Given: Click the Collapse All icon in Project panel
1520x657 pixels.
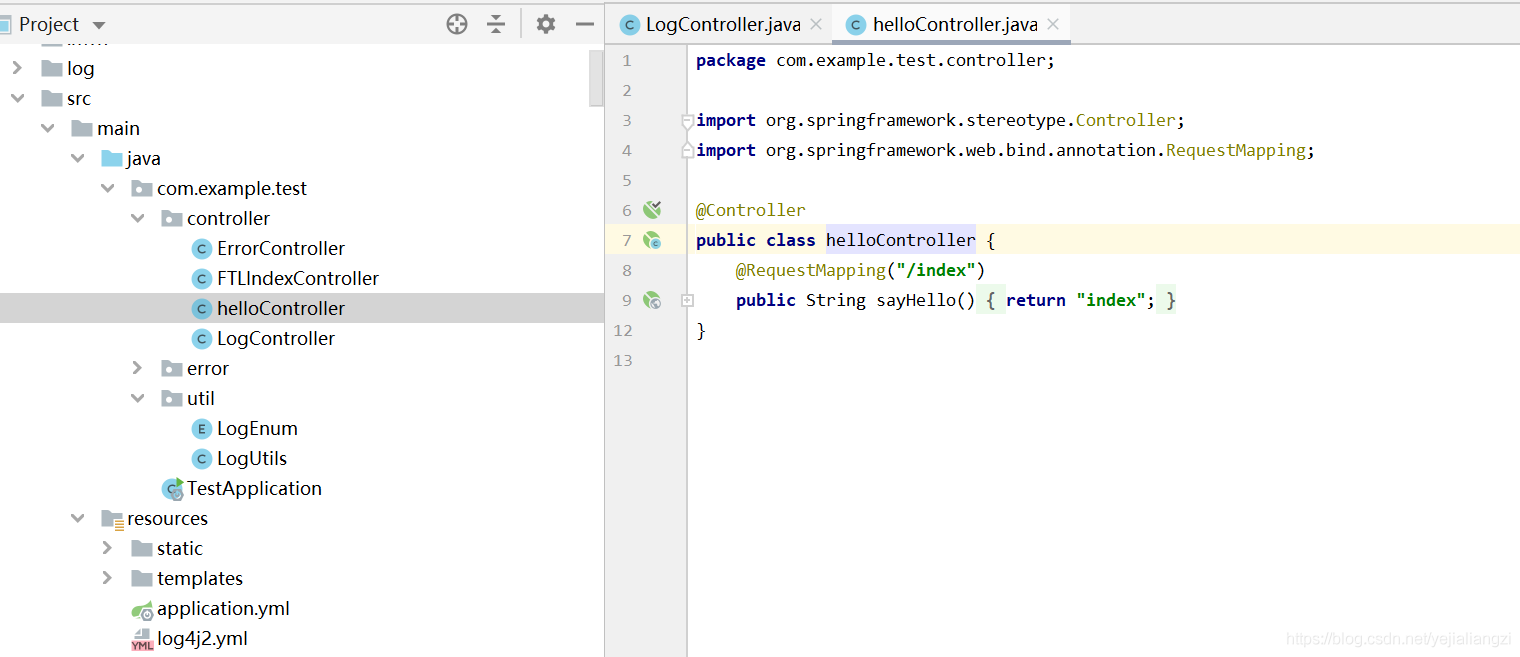Looking at the screenshot, I should click(496, 25).
